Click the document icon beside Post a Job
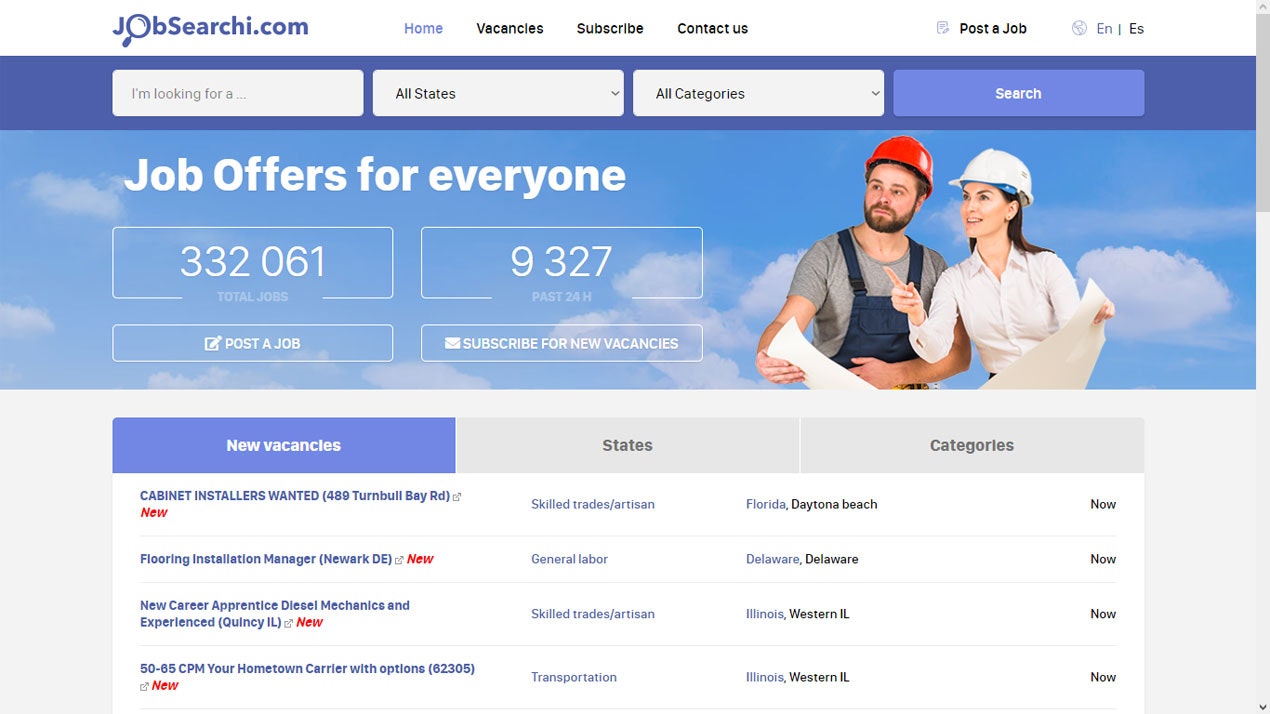 pos(942,28)
